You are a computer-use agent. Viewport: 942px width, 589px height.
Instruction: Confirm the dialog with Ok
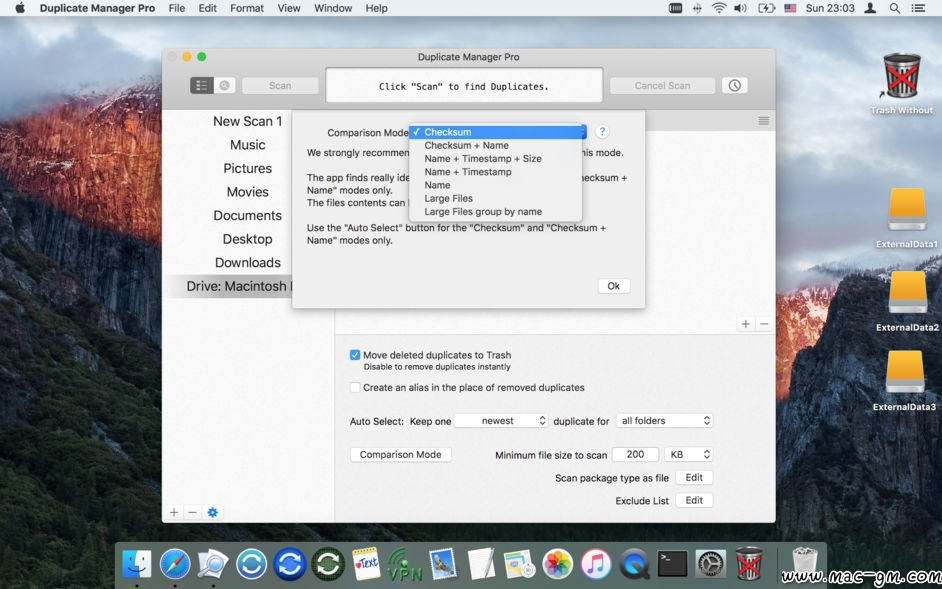(x=613, y=286)
